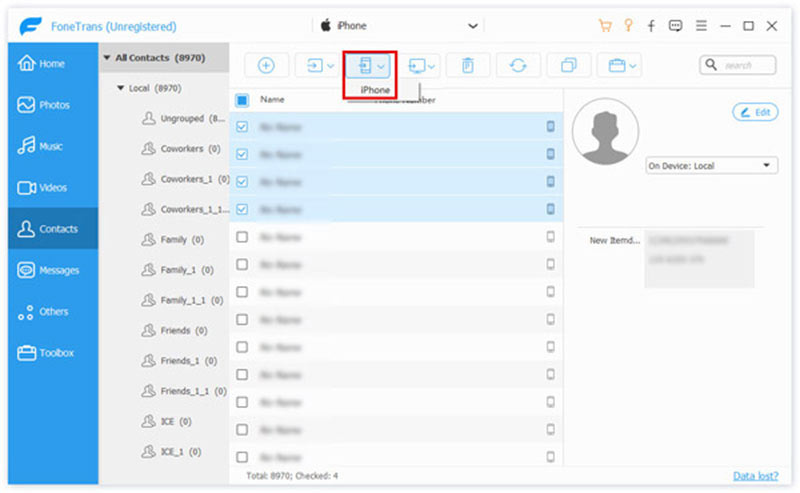Collapse the All Contacts tree
Image resolution: width=800 pixels, height=493 pixels.
point(107,58)
